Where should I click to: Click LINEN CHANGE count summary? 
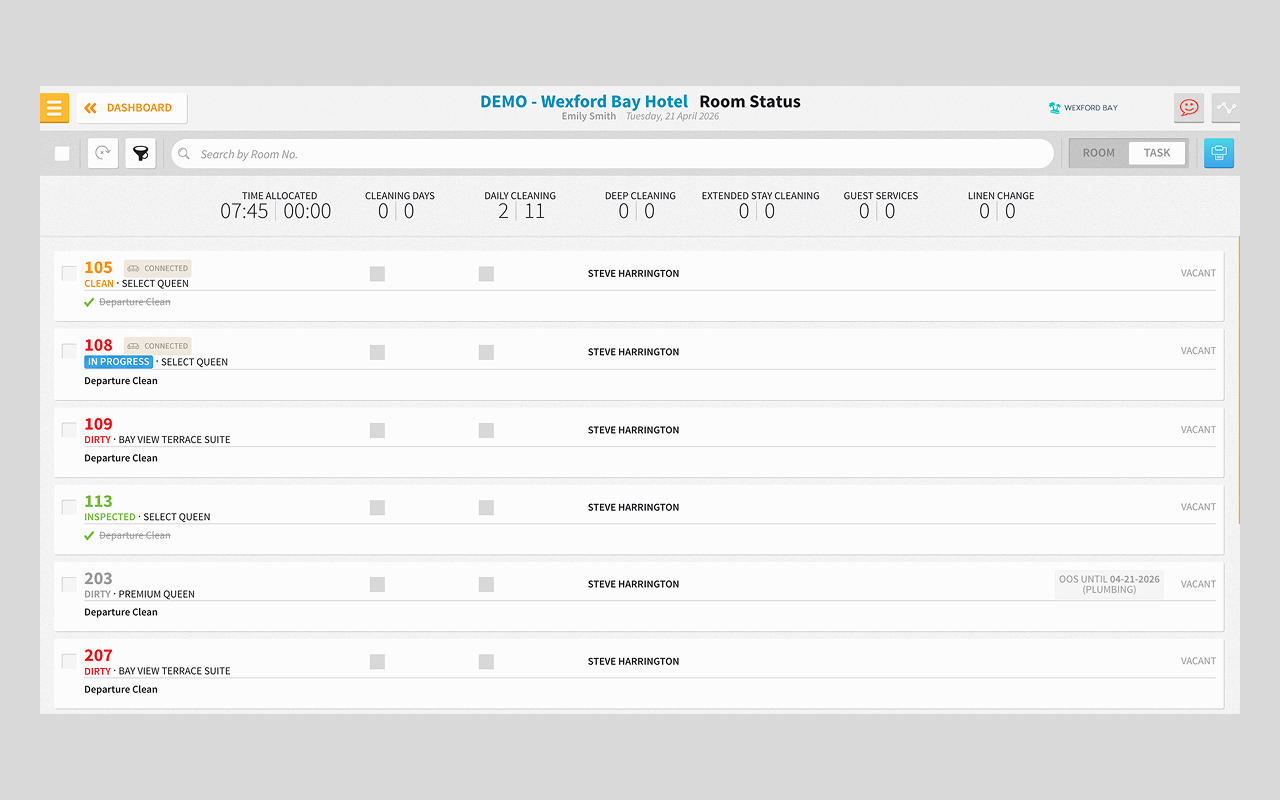point(1001,205)
